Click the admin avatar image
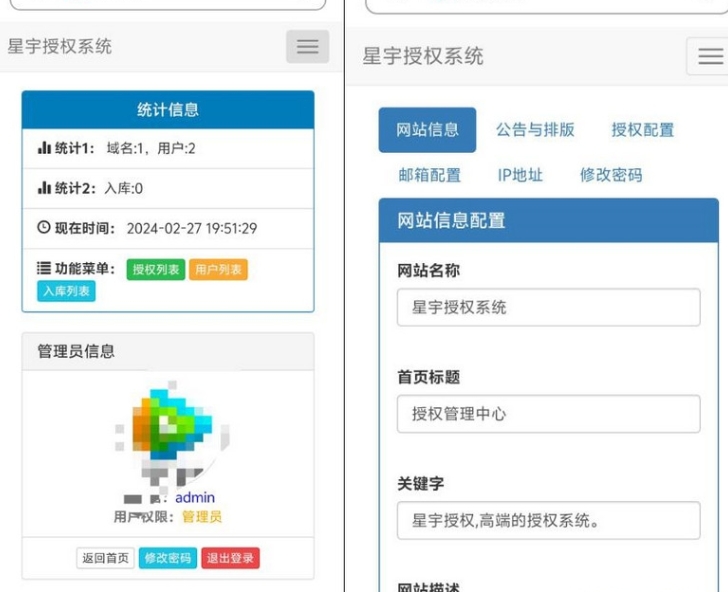 (172, 432)
